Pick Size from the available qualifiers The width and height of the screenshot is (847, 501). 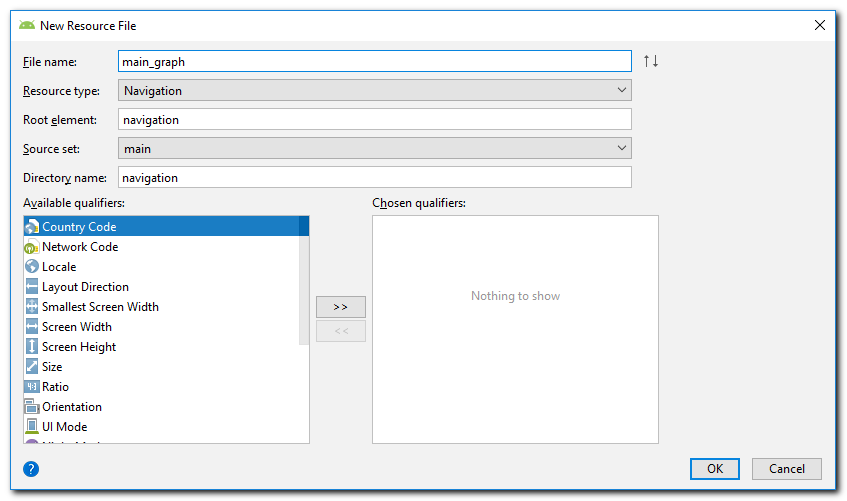[x=52, y=367]
